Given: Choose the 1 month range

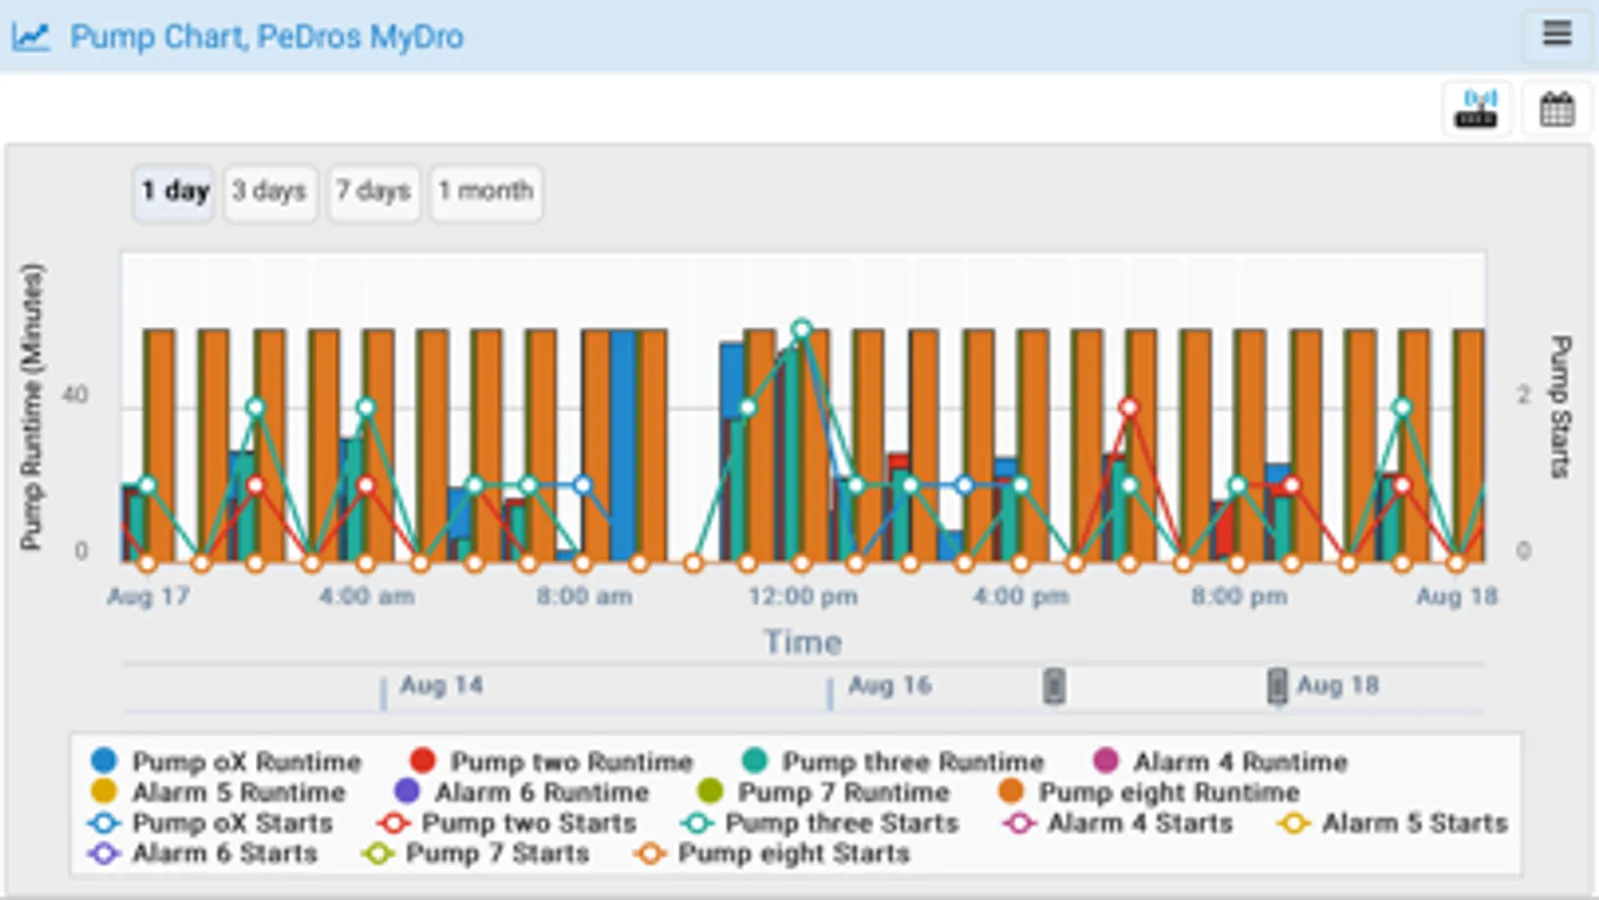Looking at the screenshot, I should [486, 192].
